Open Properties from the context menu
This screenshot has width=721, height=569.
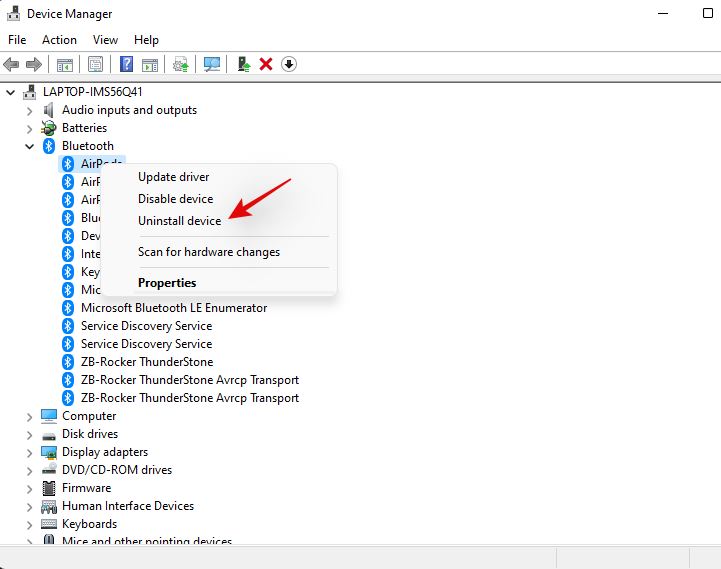pos(167,283)
